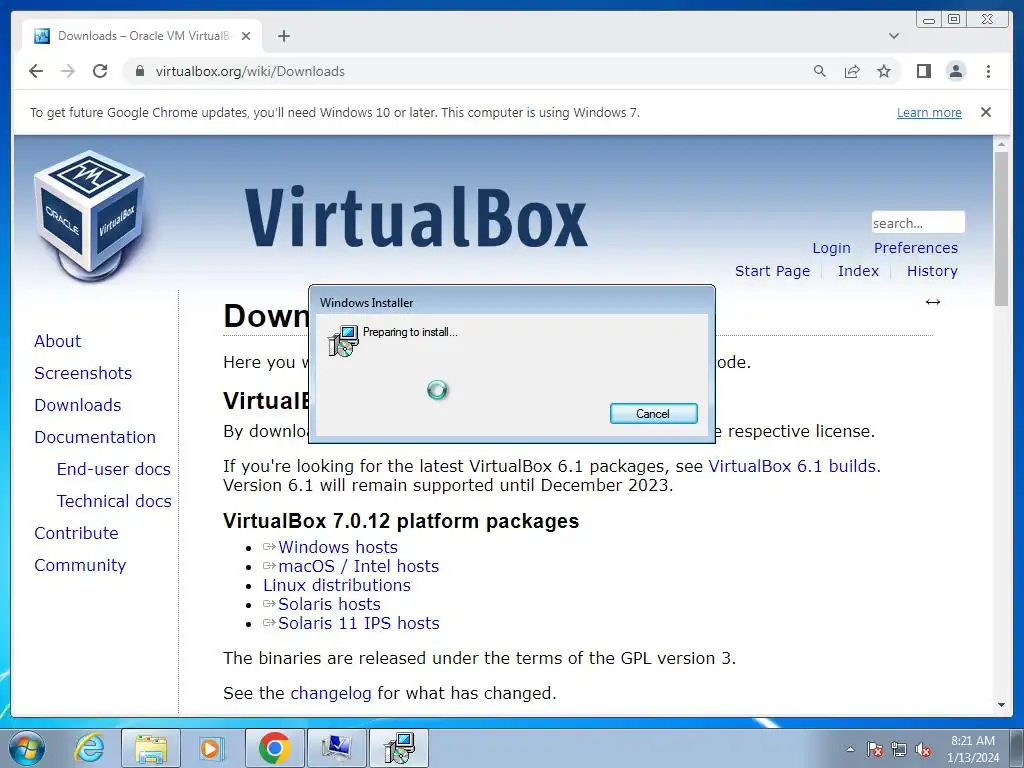Screen dimensions: 1024x768
Task: Open network tray icon
Action: click(899, 749)
